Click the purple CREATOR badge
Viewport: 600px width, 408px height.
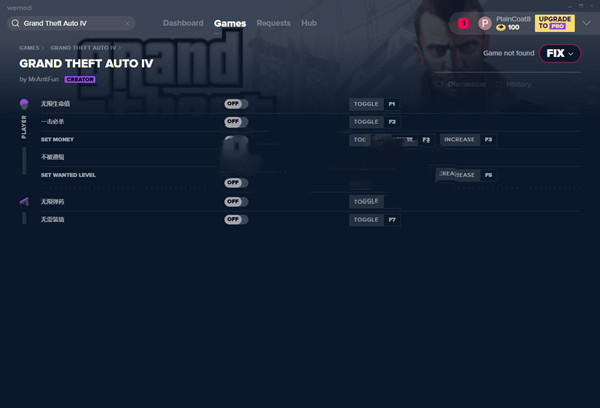click(x=80, y=79)
